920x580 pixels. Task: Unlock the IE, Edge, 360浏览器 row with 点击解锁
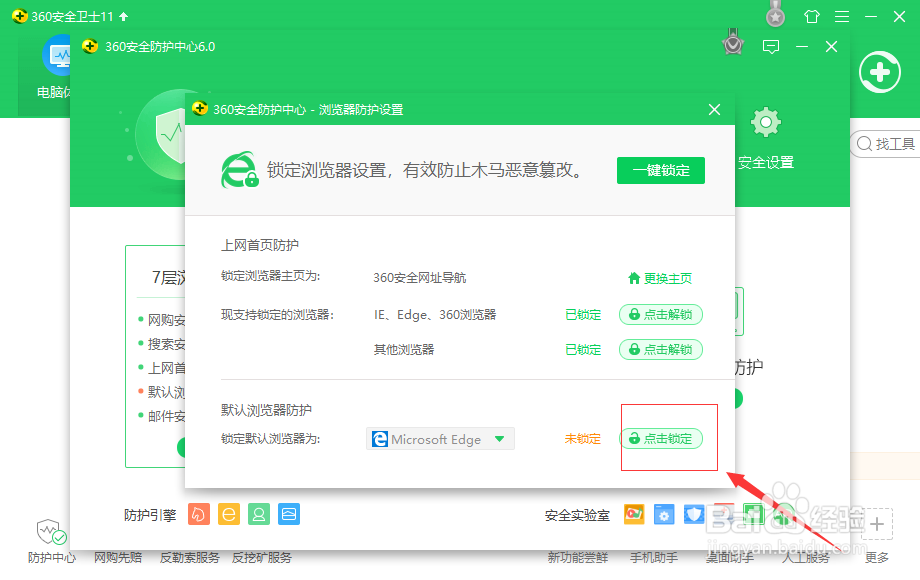click(x=661, y=314)
